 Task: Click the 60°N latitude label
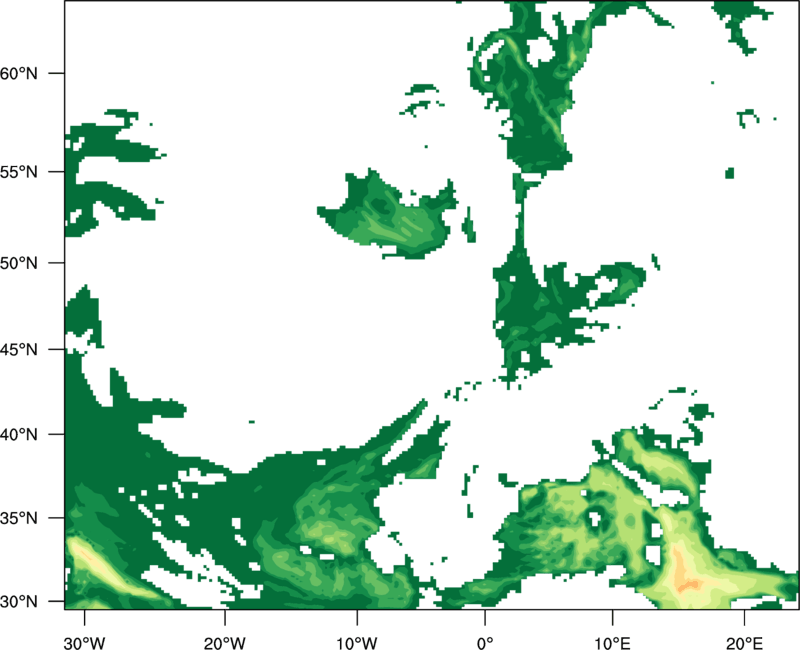pyautogui.click(x=19, y=73)
